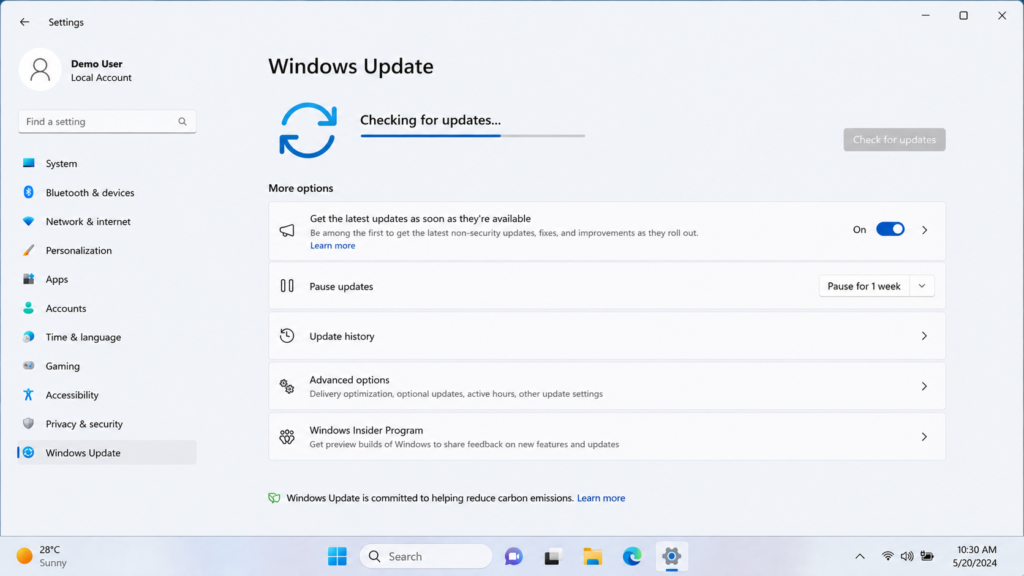
Task: Expand the Pause for 1 week dropdown arrow
Action: coord(921,286)
